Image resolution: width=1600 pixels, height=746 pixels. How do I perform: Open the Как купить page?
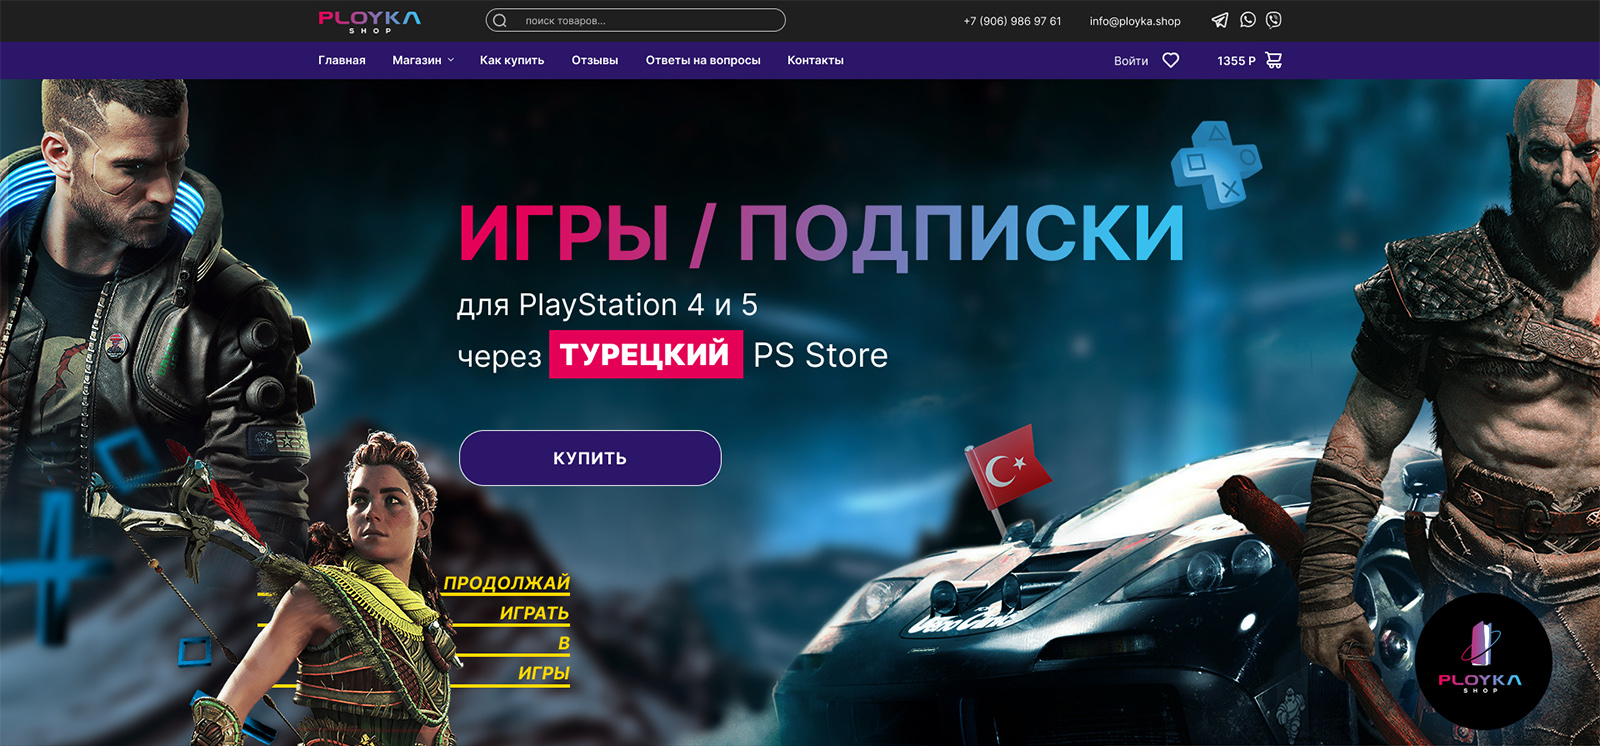point(512,60)
